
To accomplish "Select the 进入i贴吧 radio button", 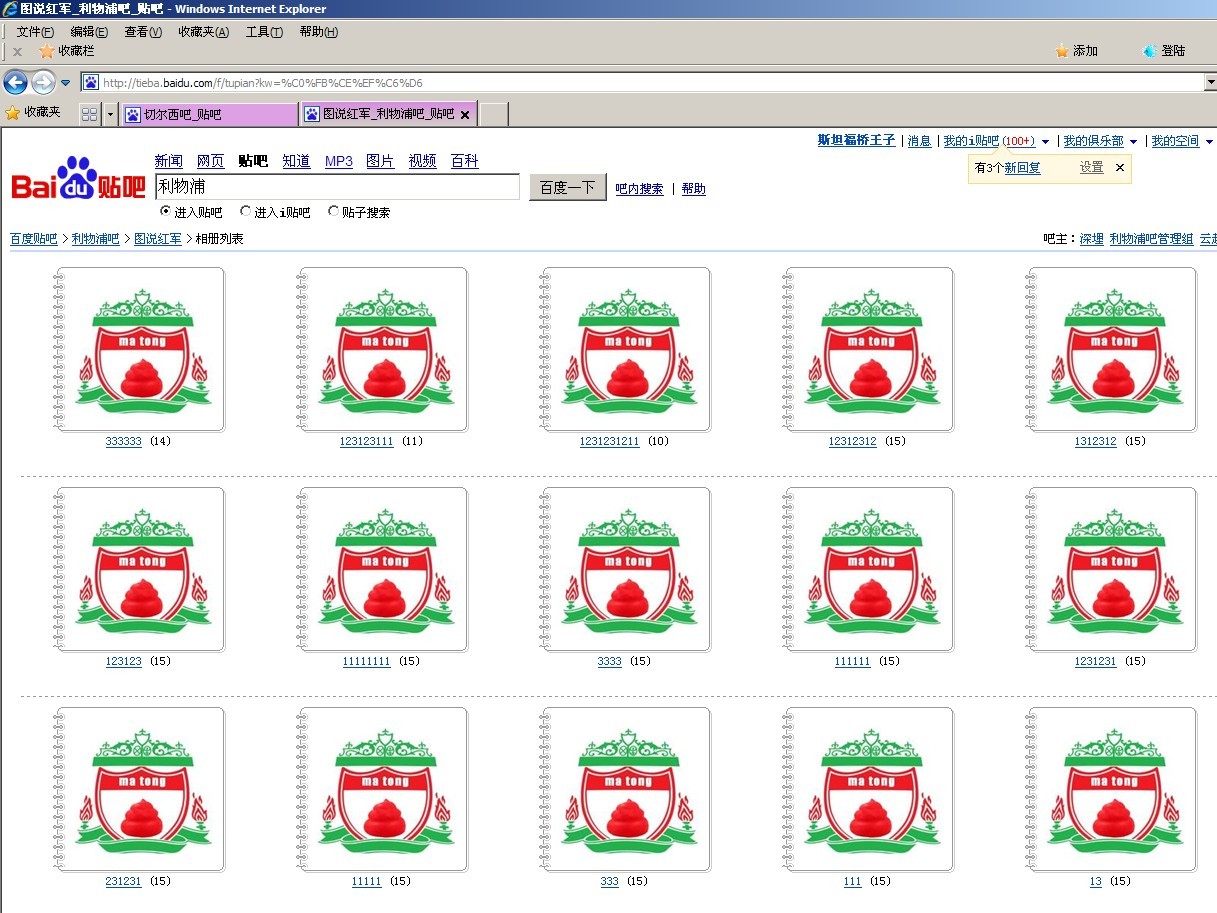I will click(246, 212).
